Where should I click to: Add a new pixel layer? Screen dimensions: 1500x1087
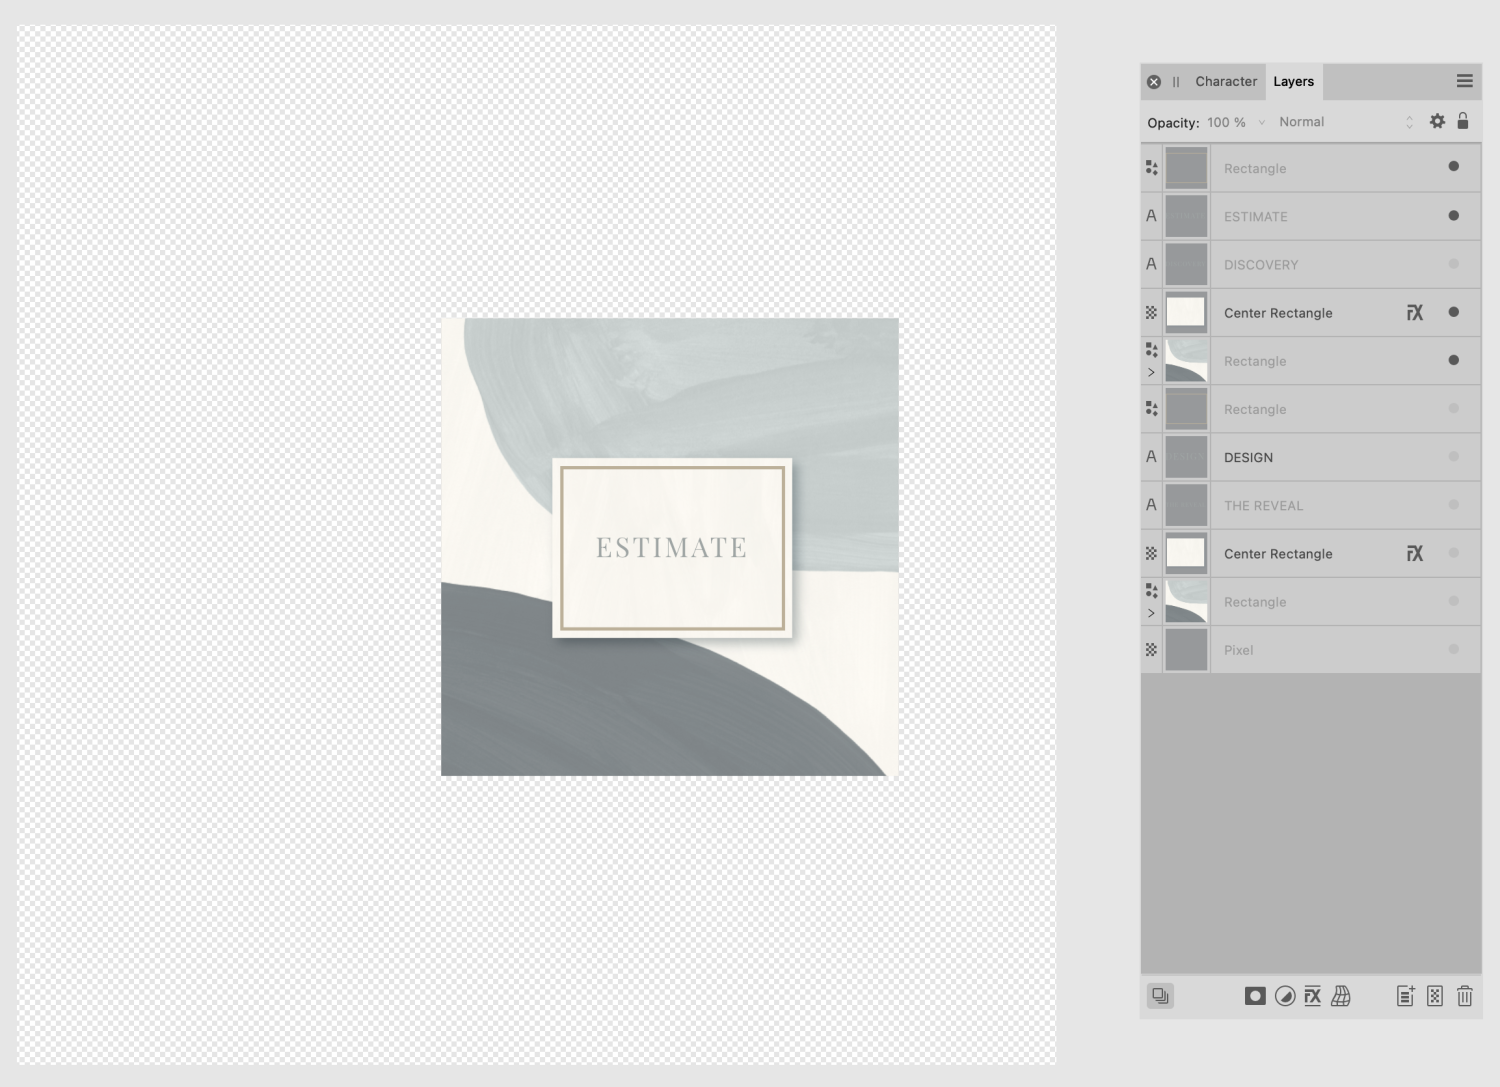click(x=1435, y=996)
